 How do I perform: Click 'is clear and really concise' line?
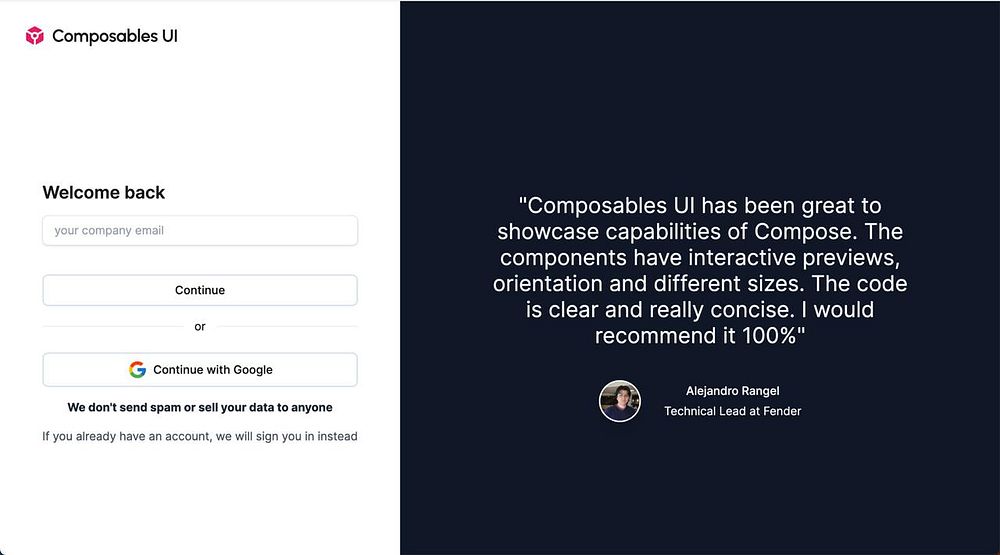[659, 309]
